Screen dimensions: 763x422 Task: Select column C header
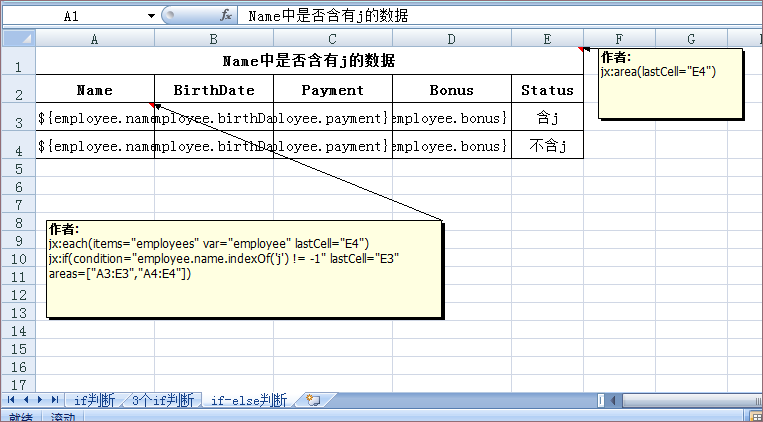332,38
